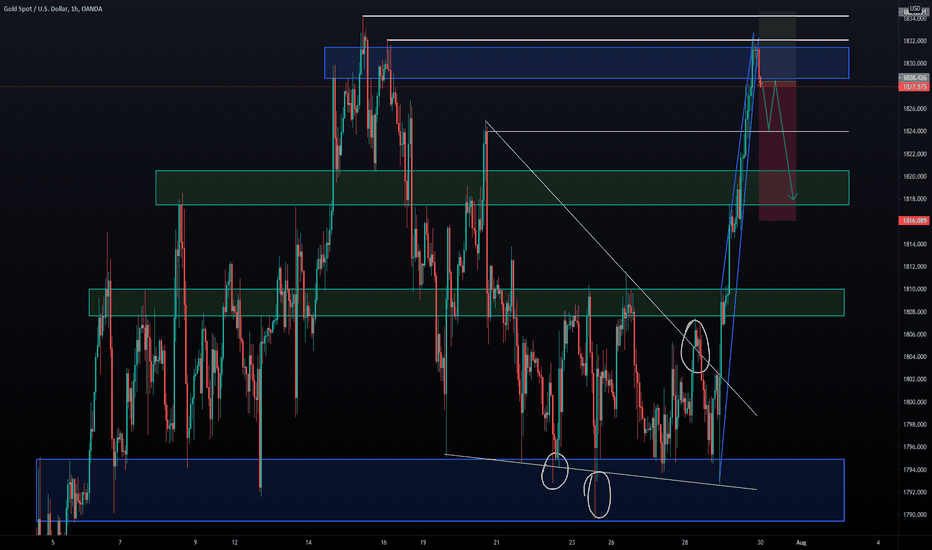Click the 28 date label on time axis
Image resolution: width=932 pixels, height=550 pixels.
click(x=685, y=542)
